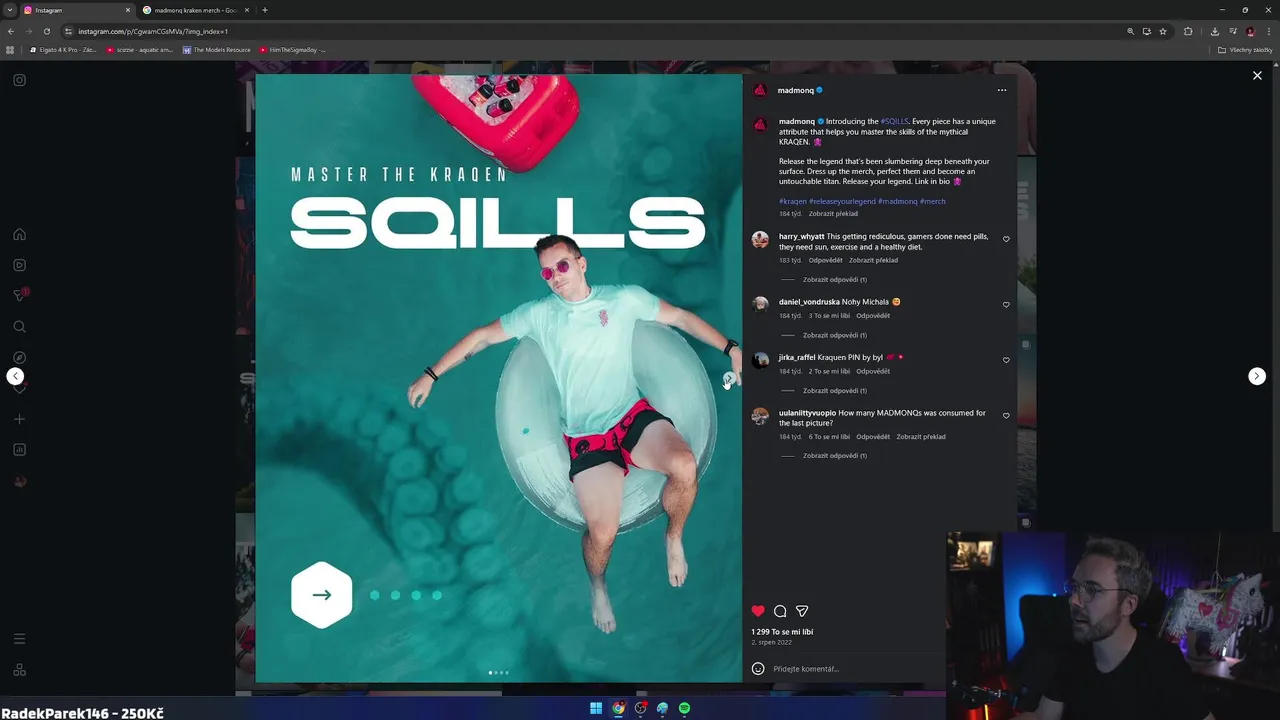This screenshot has width=1280, height=720.
Task: Click the create new post plus icon
Action: click(19, 419)
